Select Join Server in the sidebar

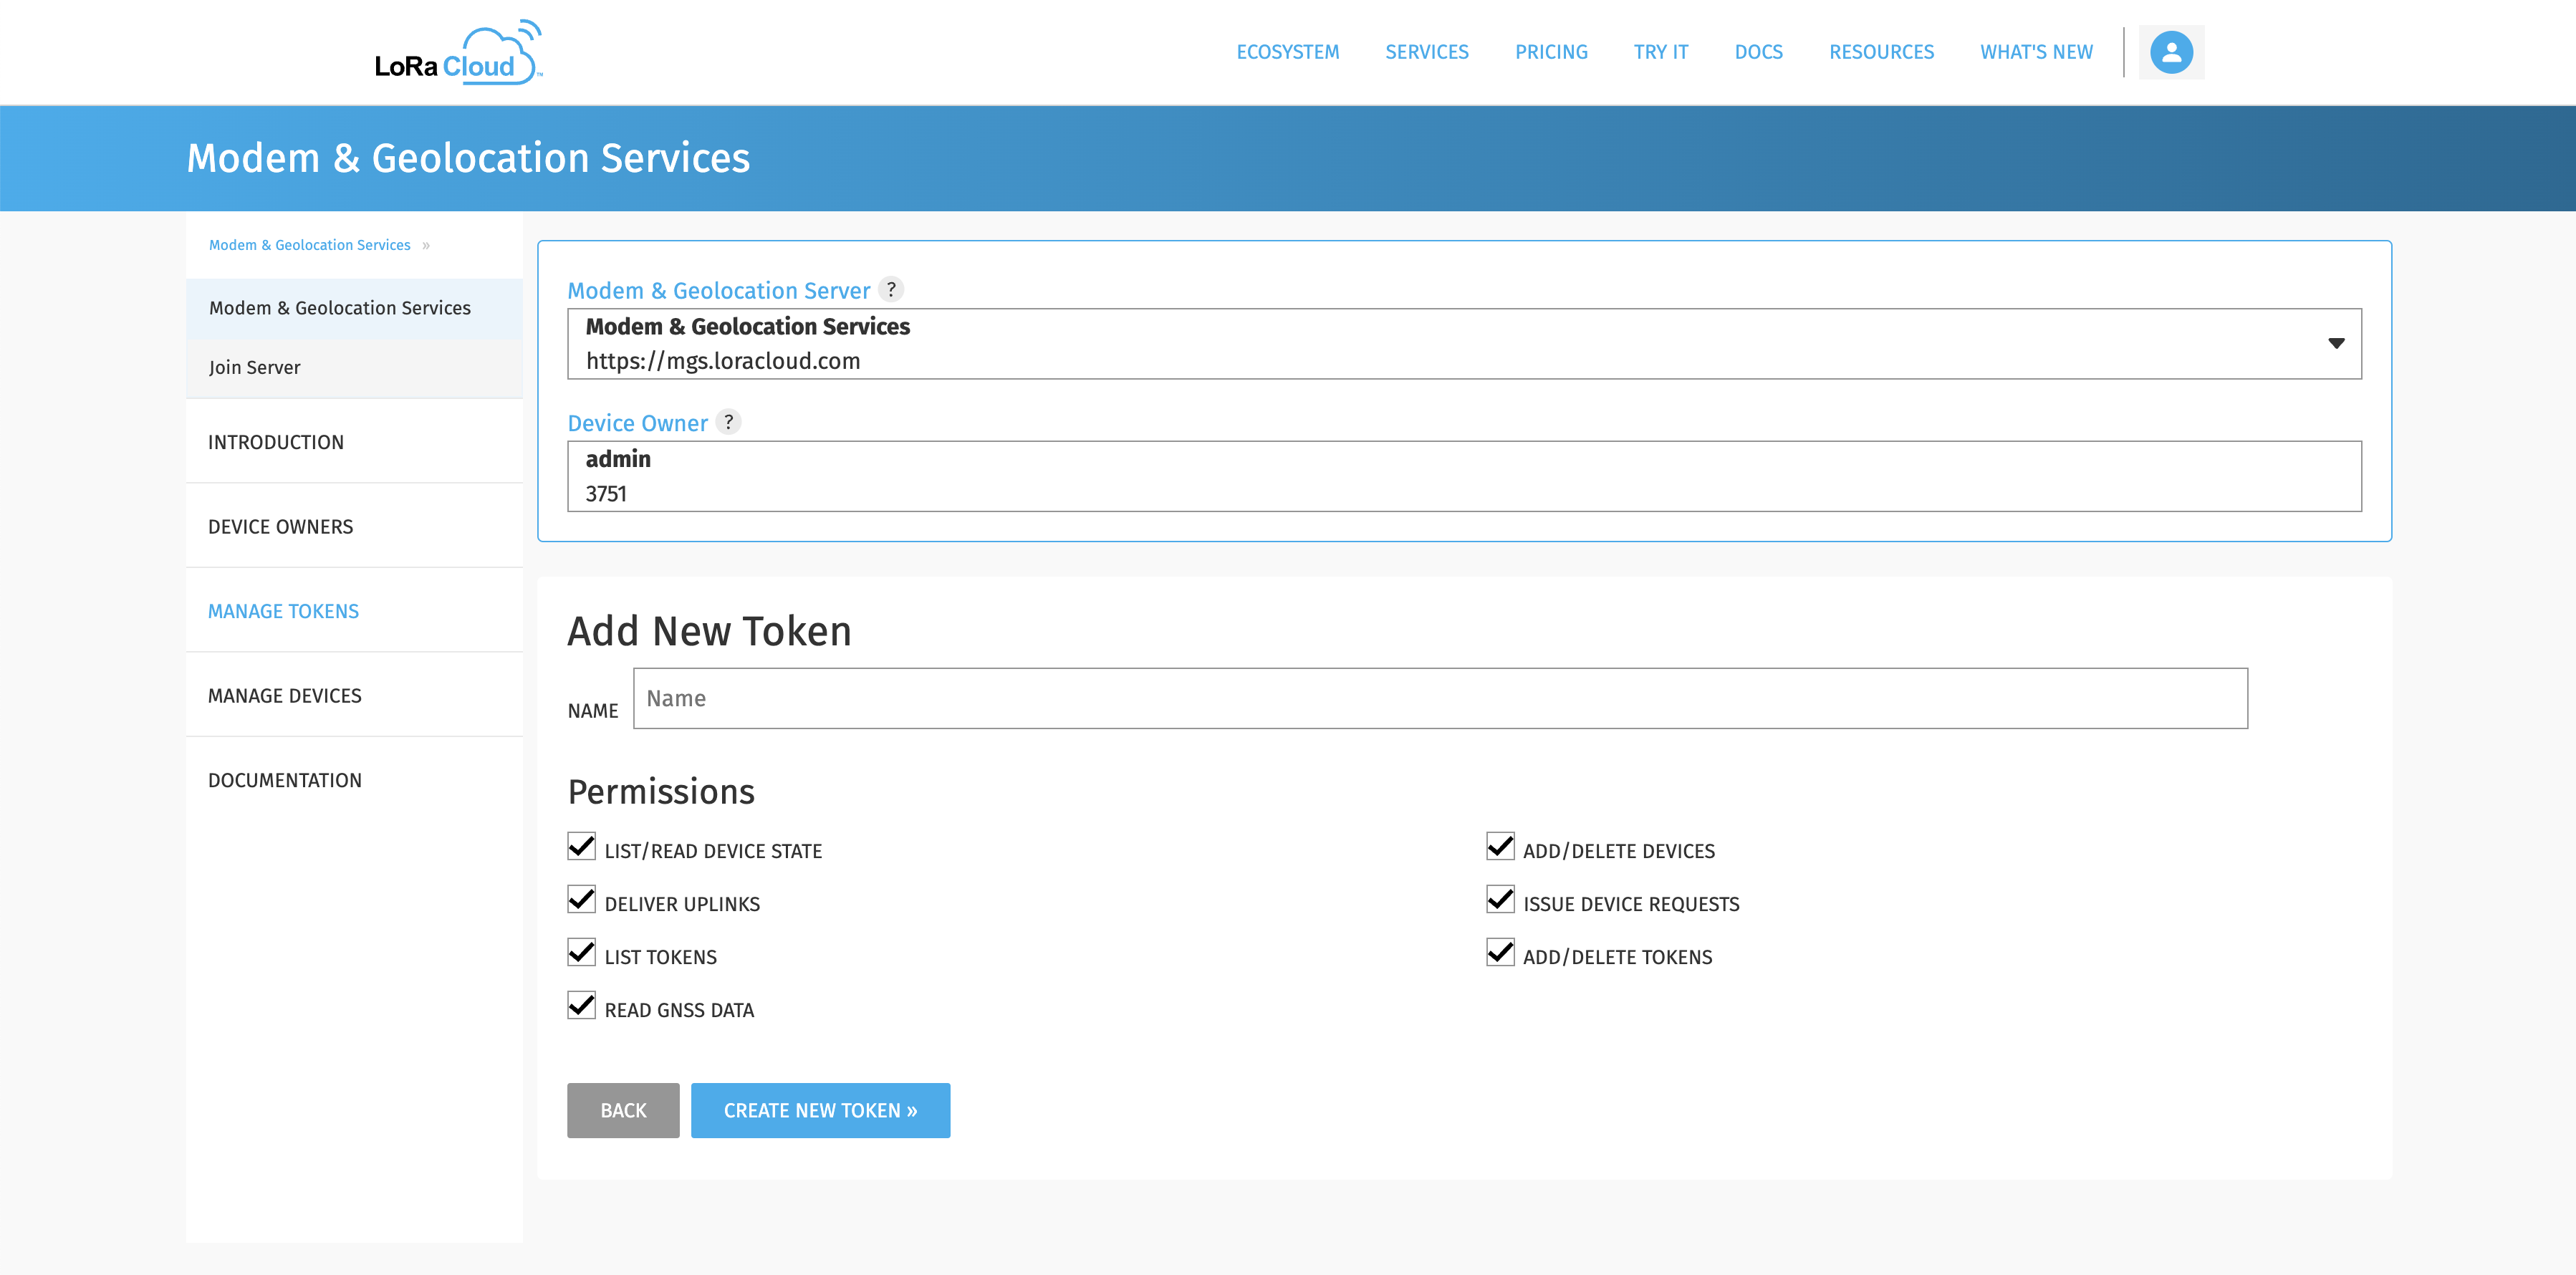point(354,368)
